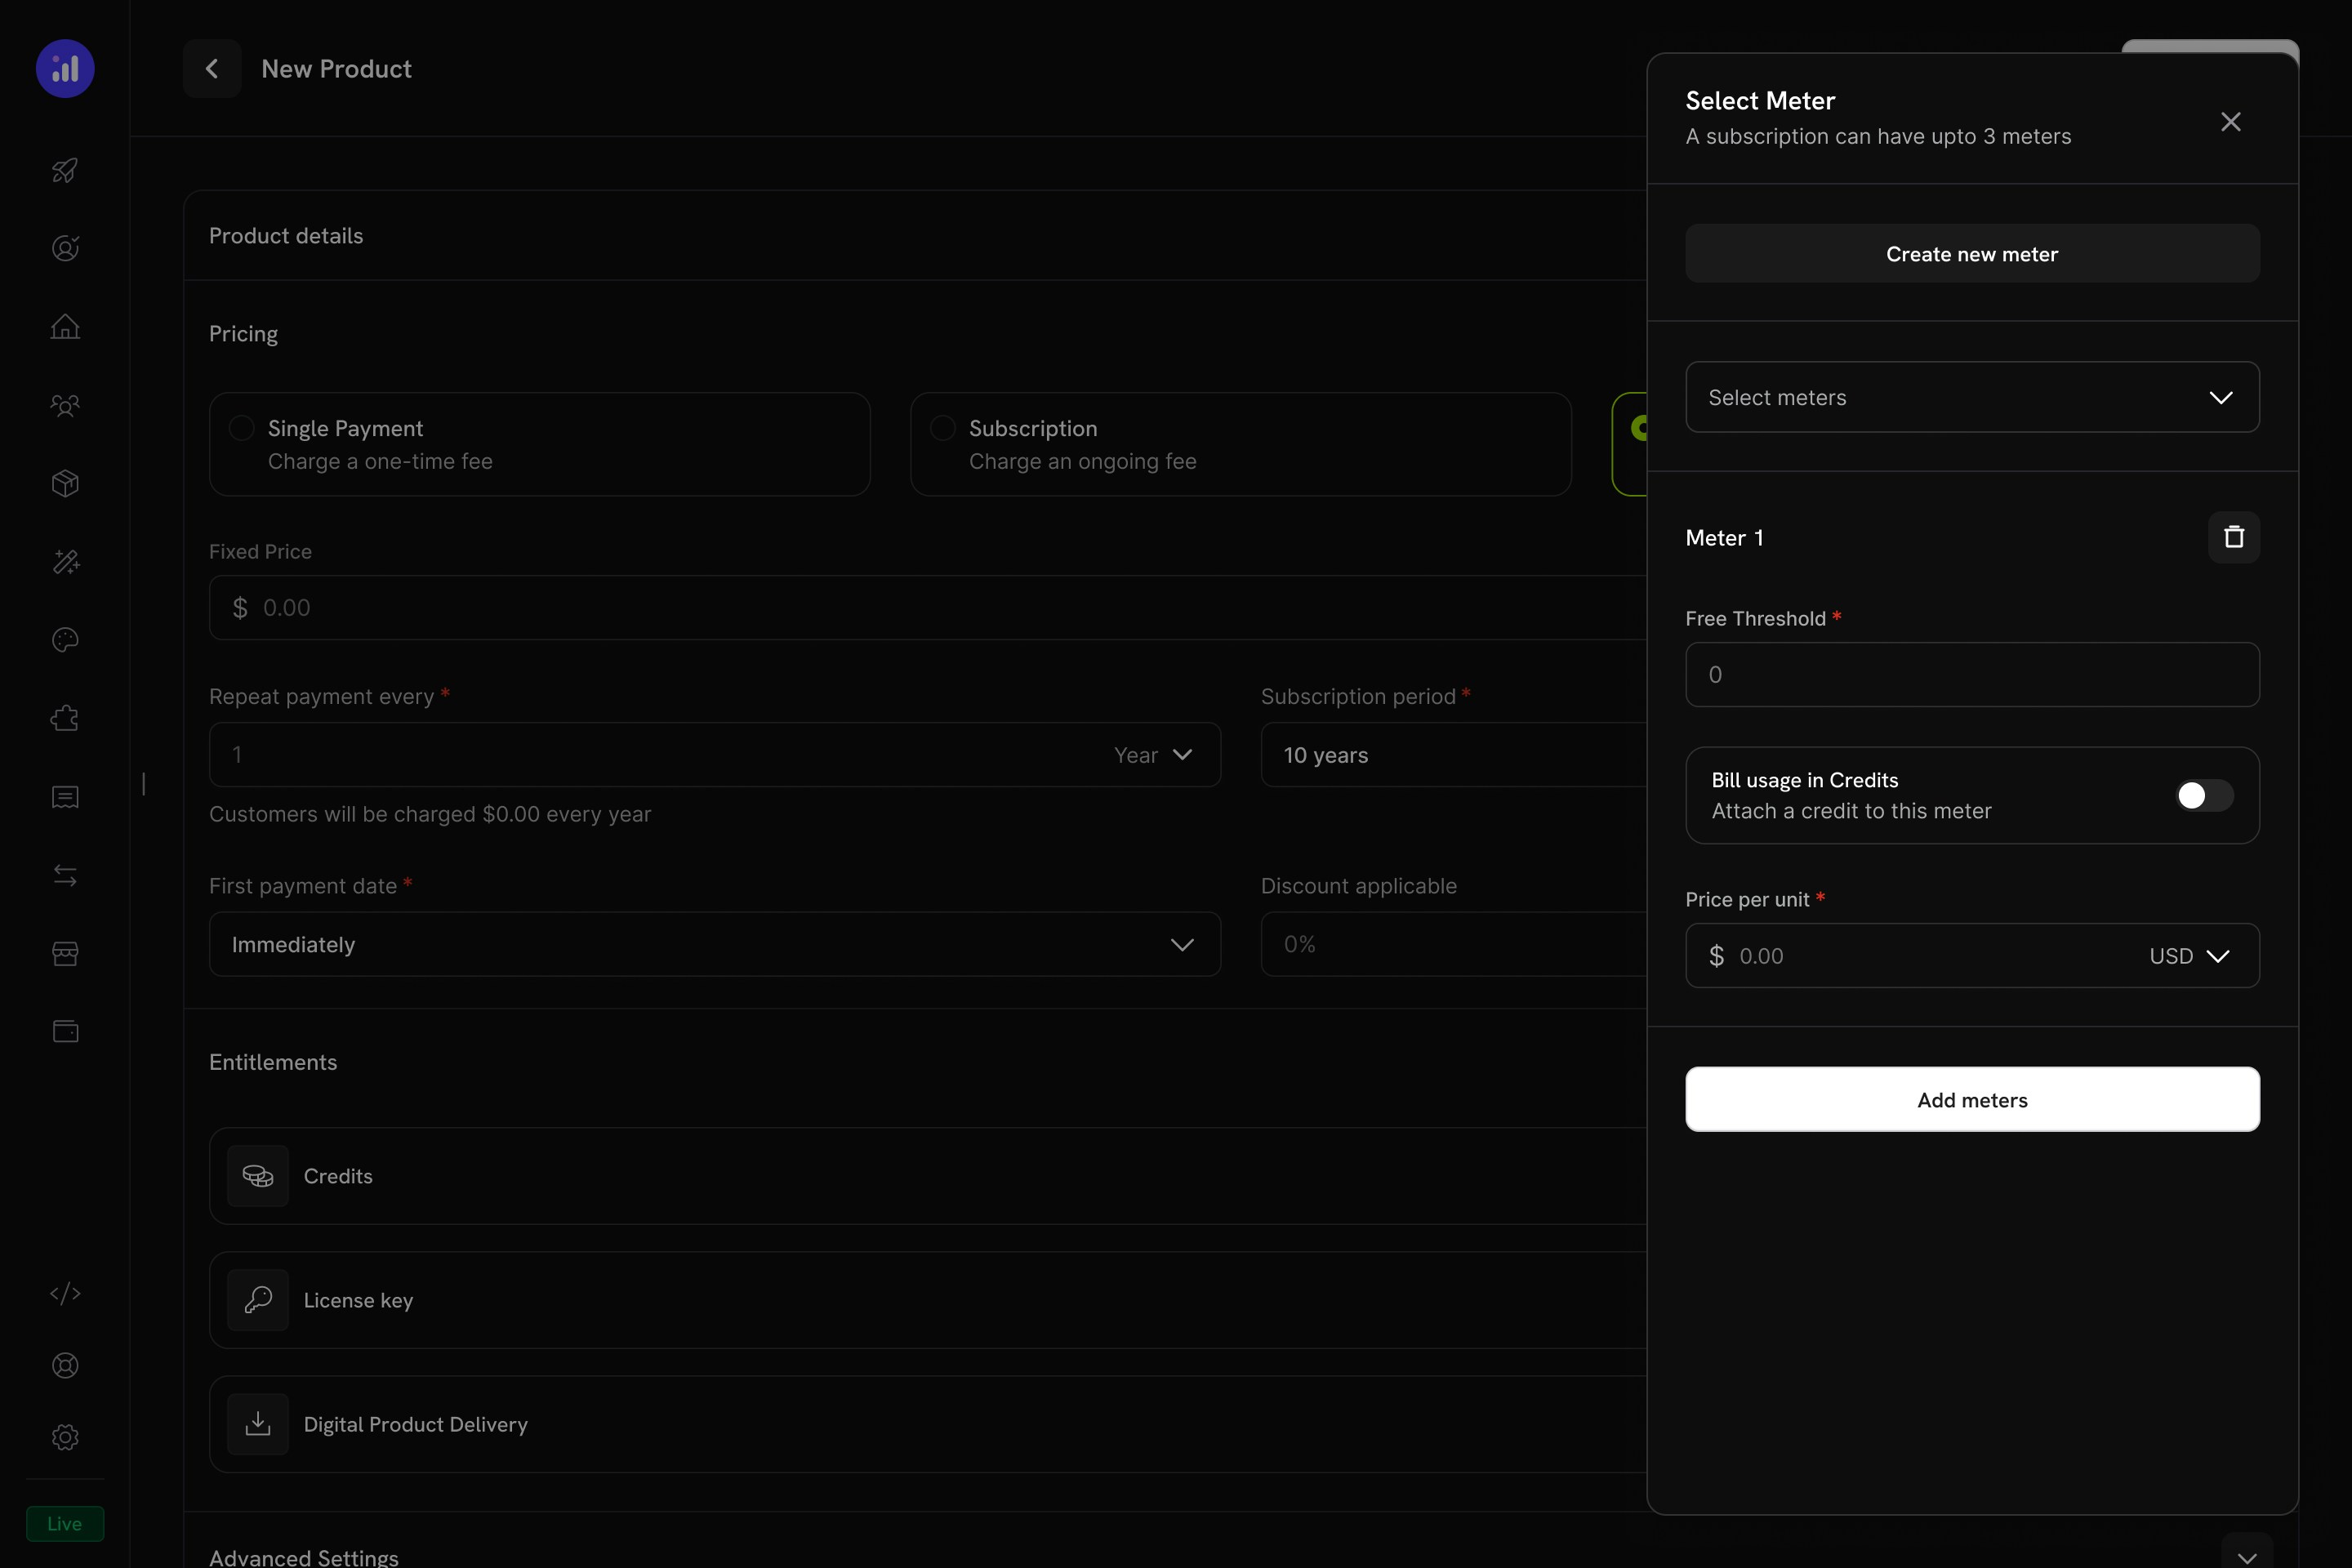Click the Live environment indicator
Viewport: 2352px width, 1568px height.
[64, 1523]
